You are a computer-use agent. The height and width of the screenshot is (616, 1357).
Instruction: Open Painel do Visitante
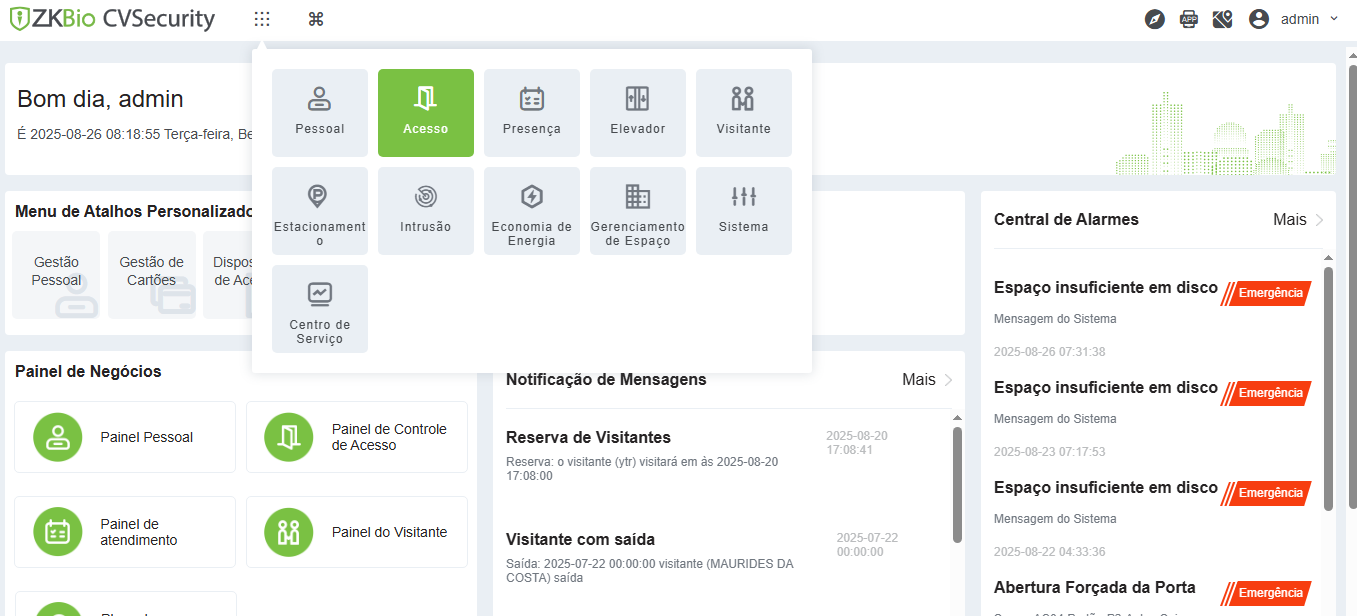[357, 532]
